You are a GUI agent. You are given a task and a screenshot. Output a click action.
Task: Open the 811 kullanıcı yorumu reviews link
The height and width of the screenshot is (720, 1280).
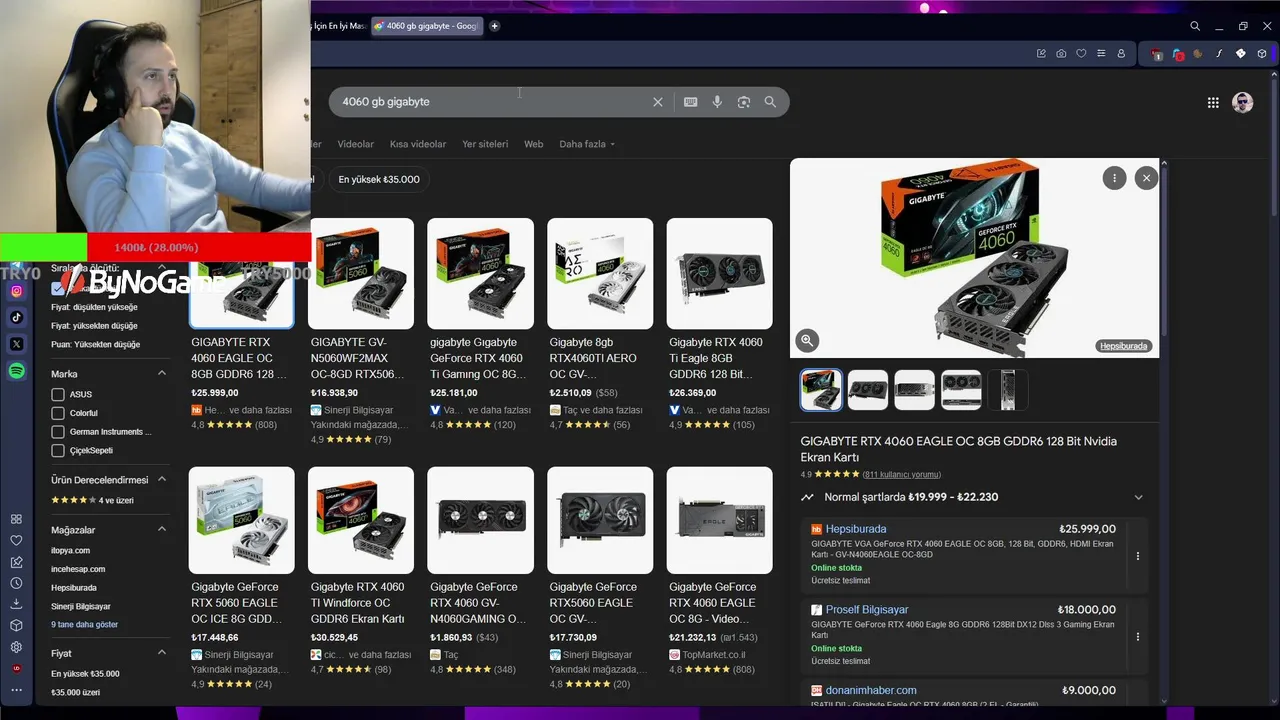(902, 474)
